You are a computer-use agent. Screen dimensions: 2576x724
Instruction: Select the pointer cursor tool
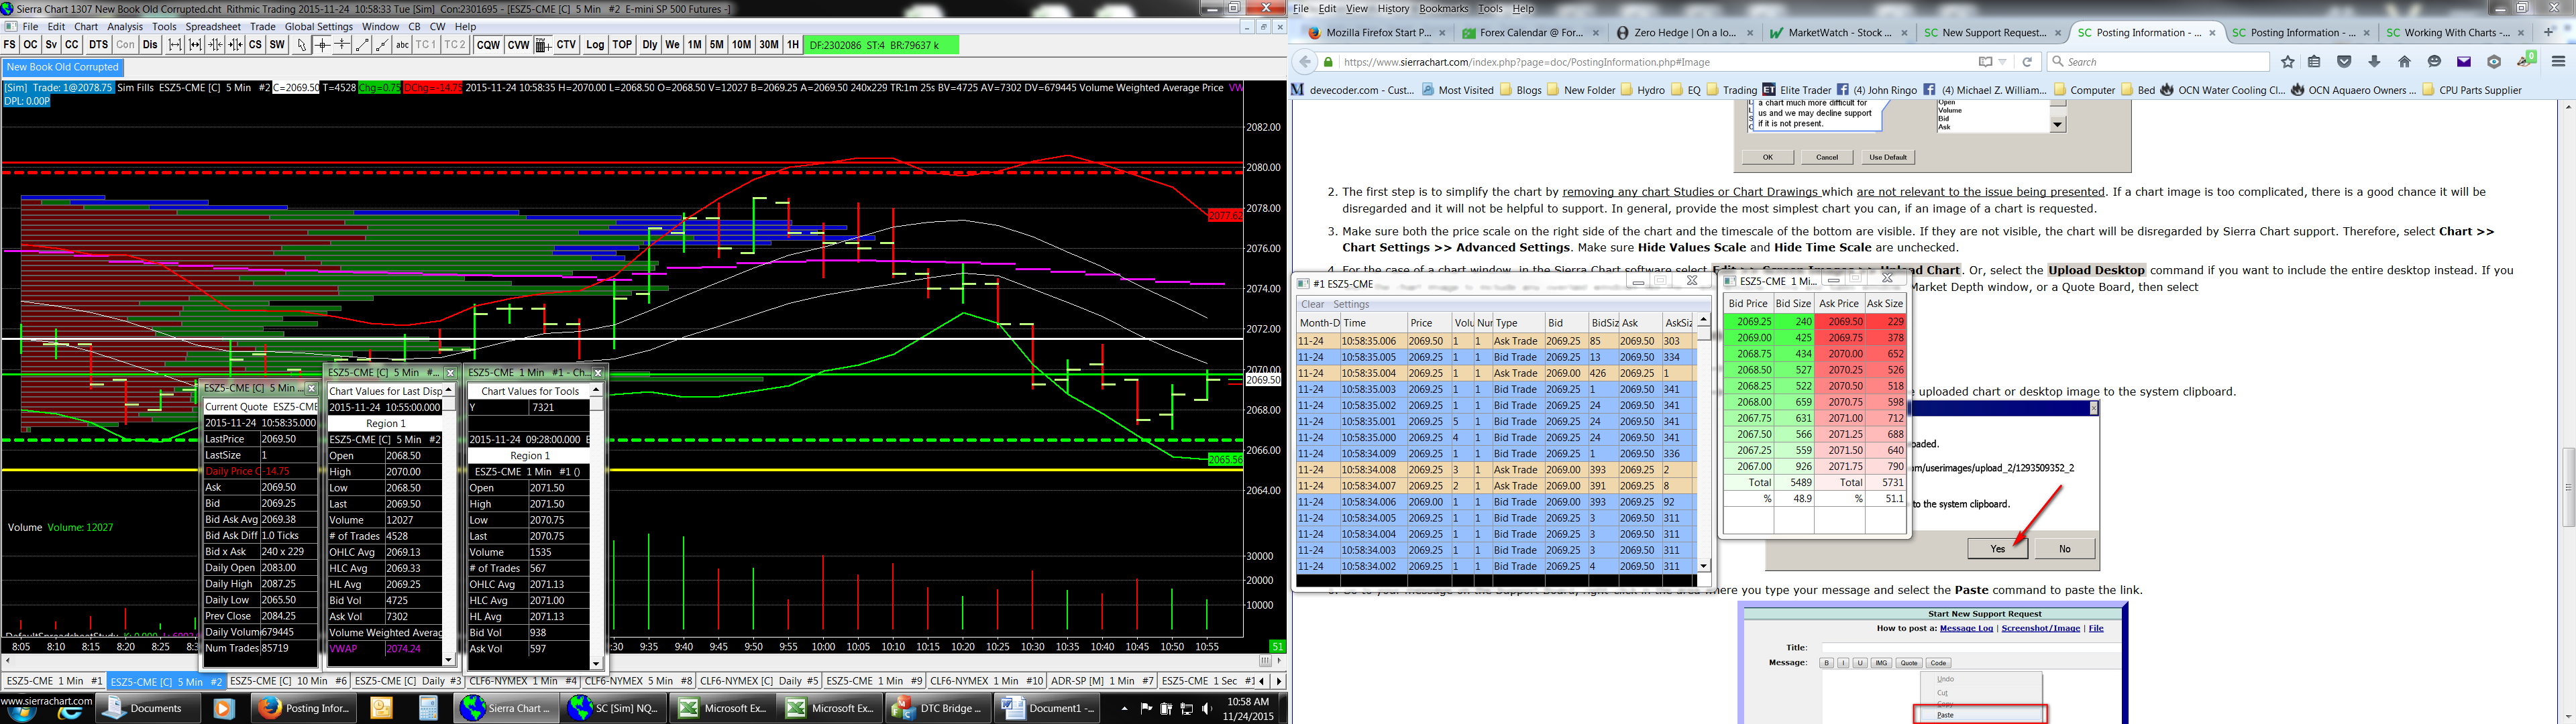(x=301, y=45)
